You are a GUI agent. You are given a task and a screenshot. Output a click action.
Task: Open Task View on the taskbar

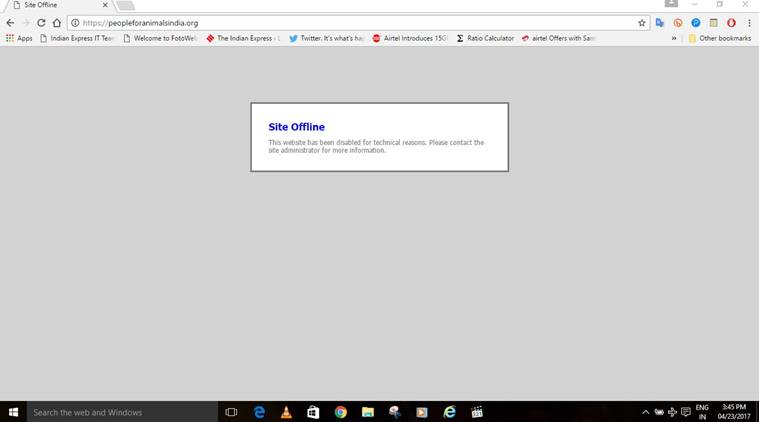point(231,412)
